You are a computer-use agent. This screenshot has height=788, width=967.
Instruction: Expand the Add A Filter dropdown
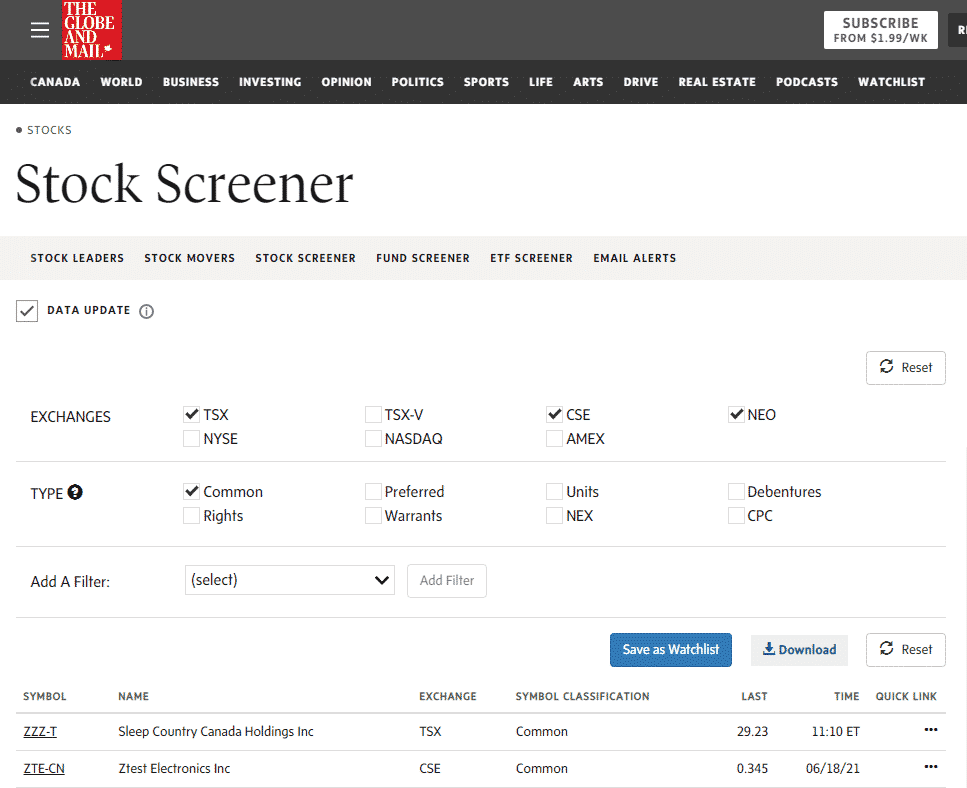point(289,580)
